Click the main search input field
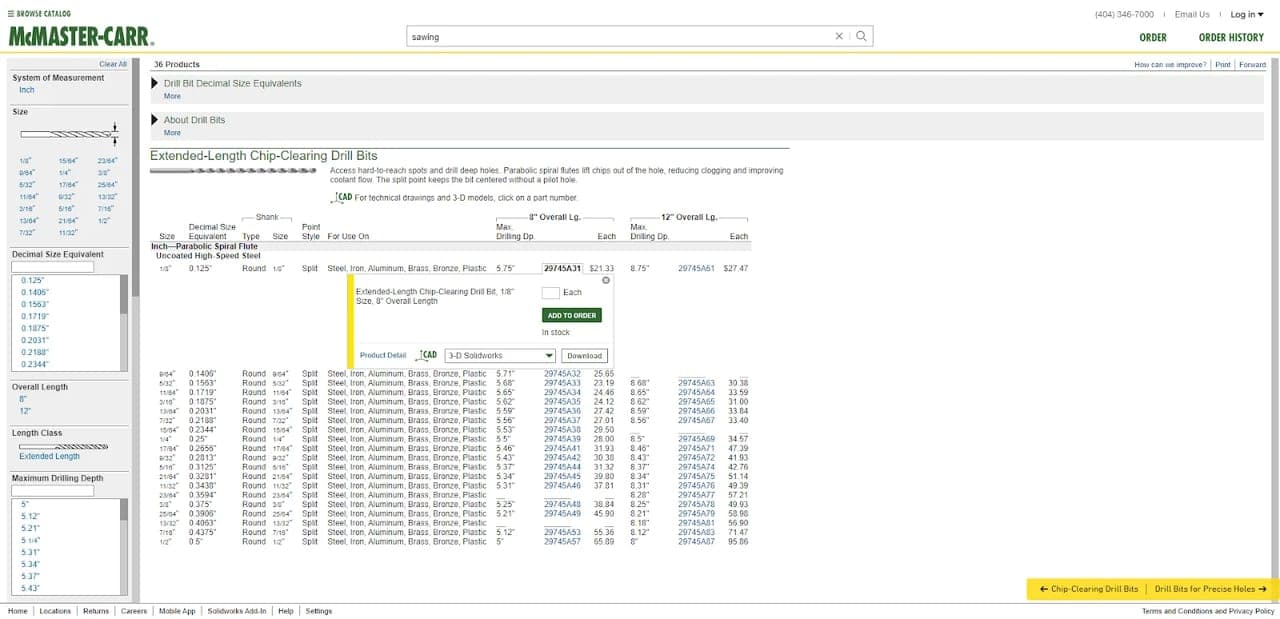The image size is (1280, 619). 620,36
